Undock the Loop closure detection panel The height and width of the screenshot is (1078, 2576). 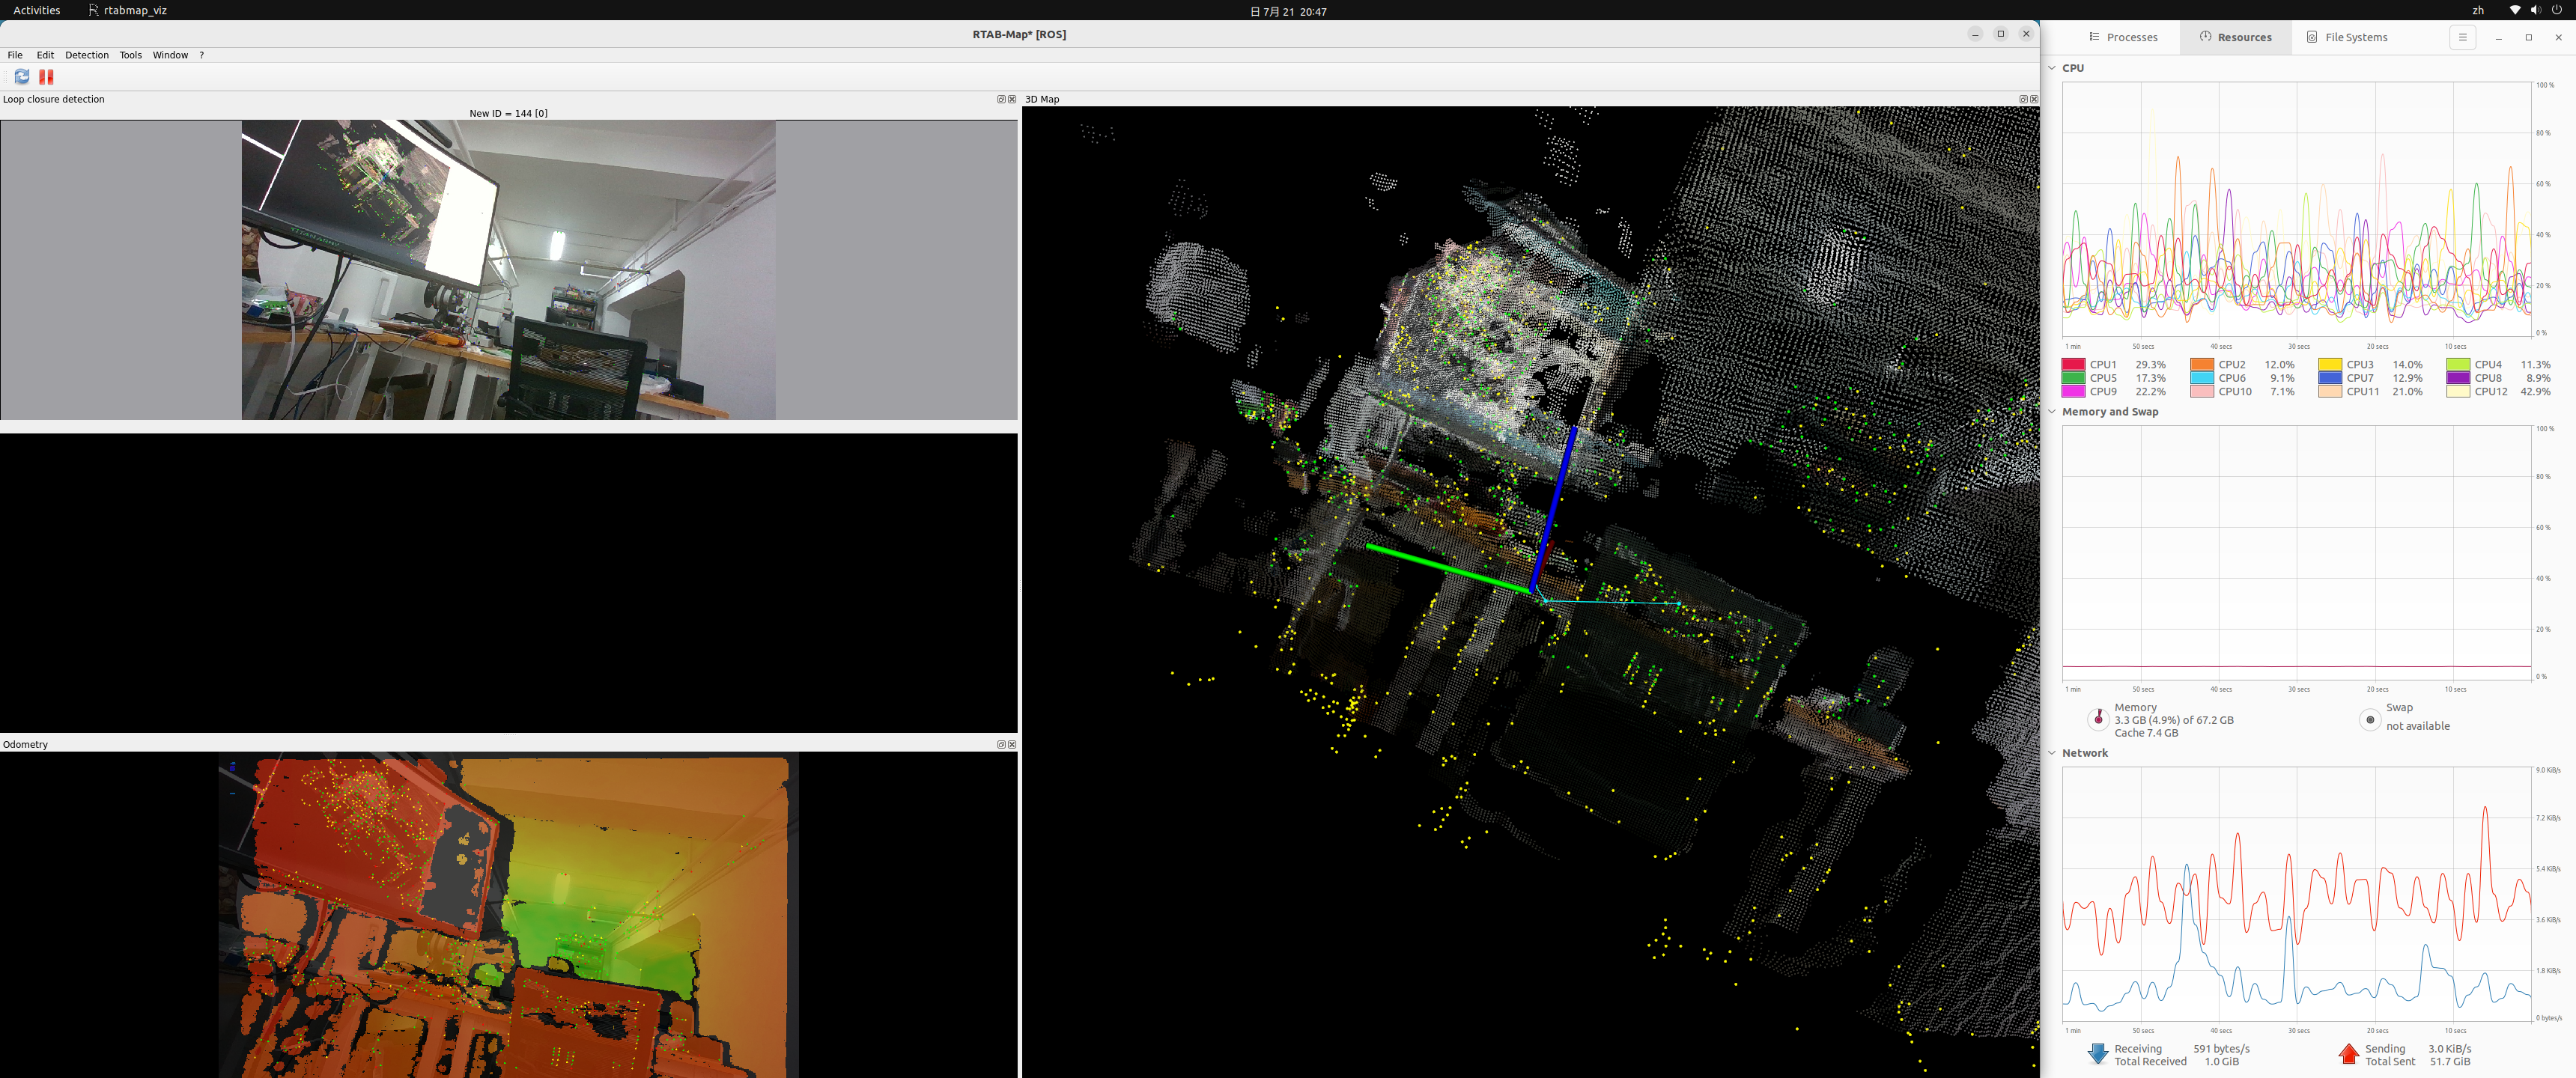pos(1000,99)
